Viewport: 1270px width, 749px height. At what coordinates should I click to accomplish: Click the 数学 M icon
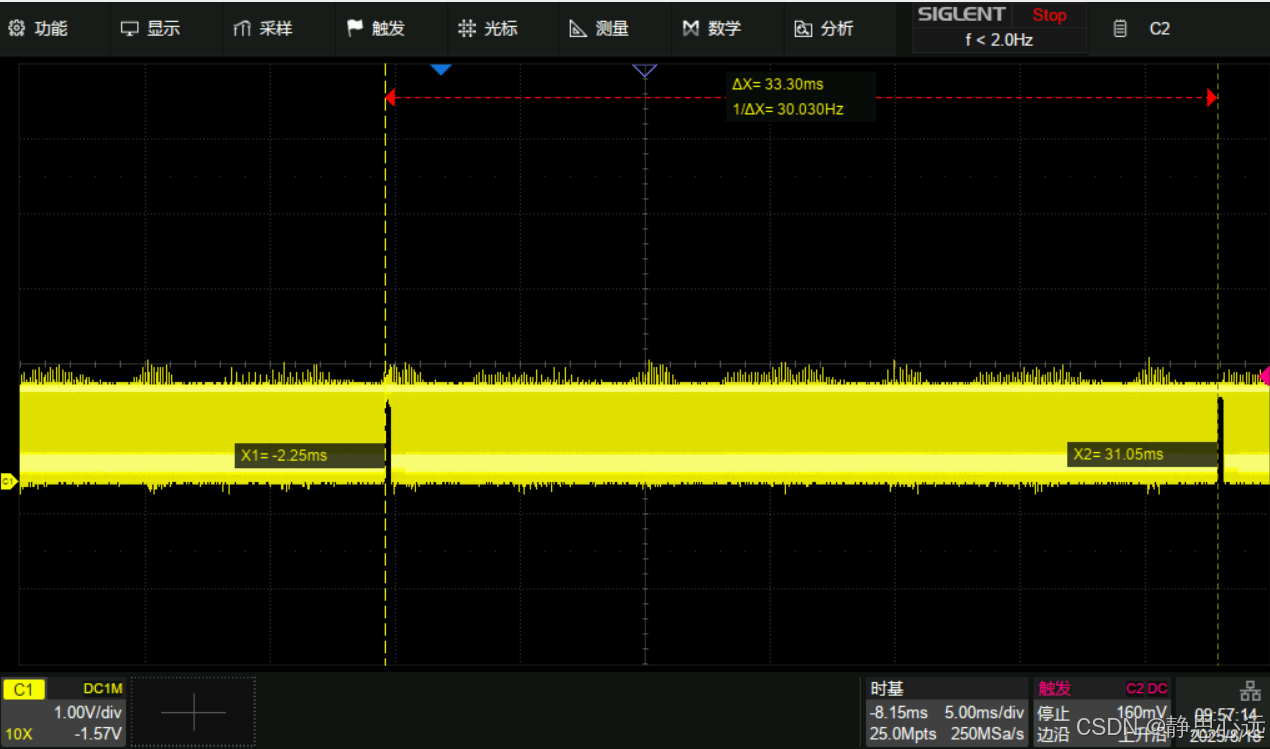690,29
